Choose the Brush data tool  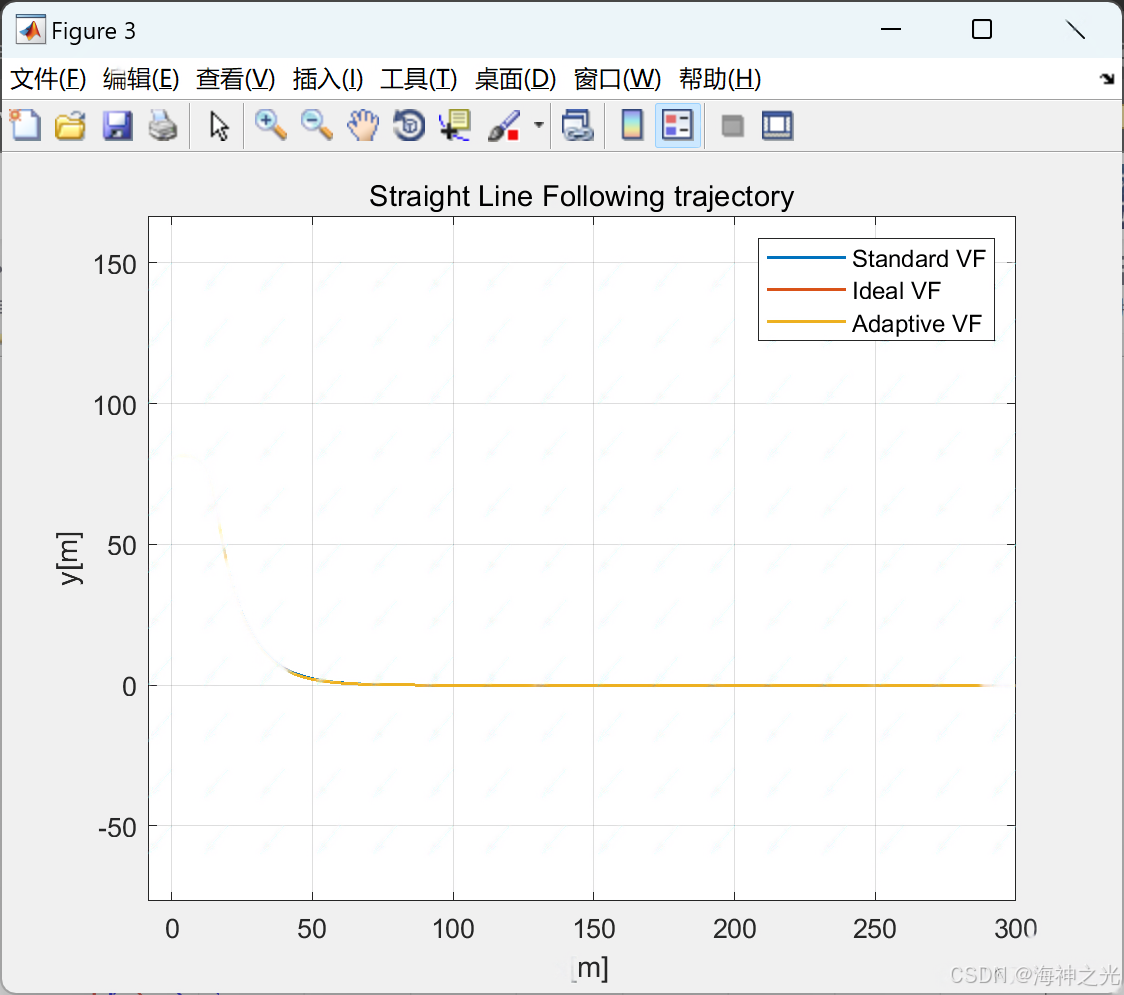tap(504, 125)
